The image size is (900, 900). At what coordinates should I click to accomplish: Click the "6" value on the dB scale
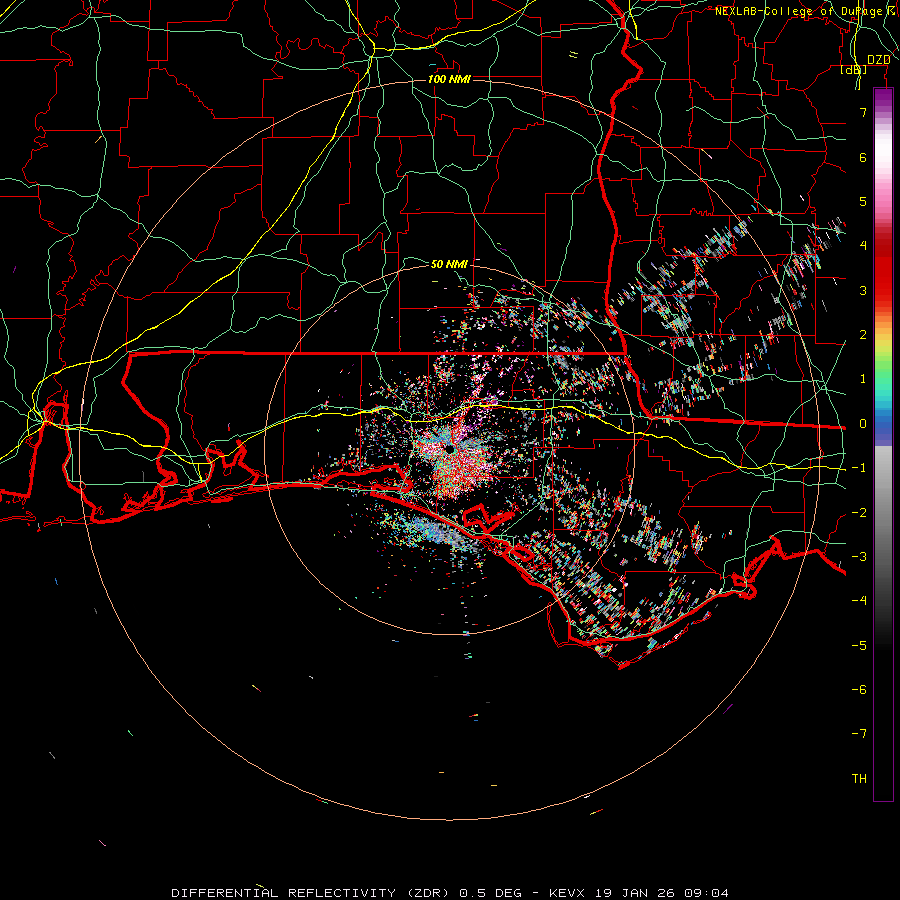[x=863, y=157]
